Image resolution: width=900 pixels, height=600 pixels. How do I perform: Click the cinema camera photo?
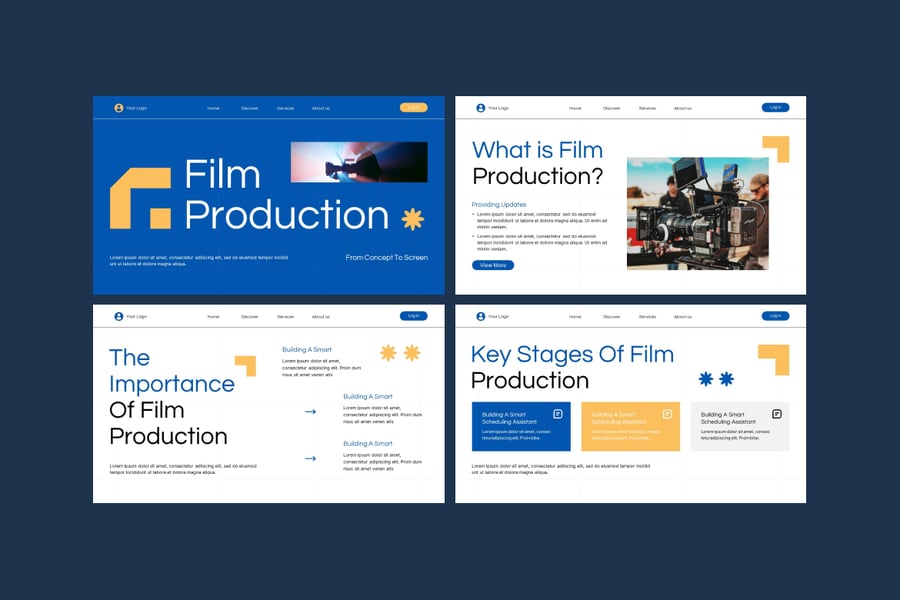pyautogui.click(x=697, y=213)
